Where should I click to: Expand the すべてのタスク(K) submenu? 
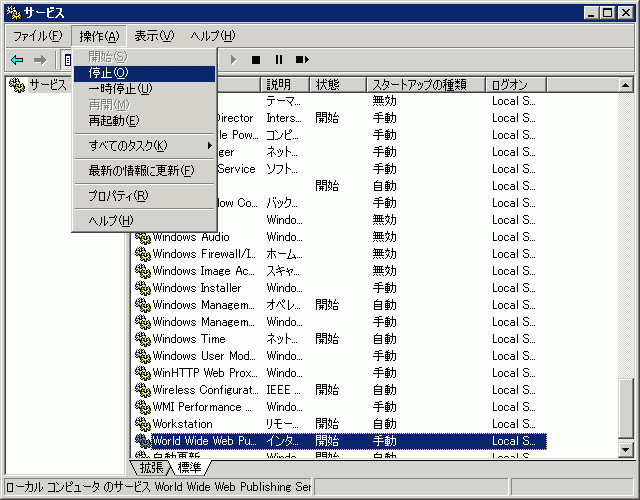(x=144, y=146)
